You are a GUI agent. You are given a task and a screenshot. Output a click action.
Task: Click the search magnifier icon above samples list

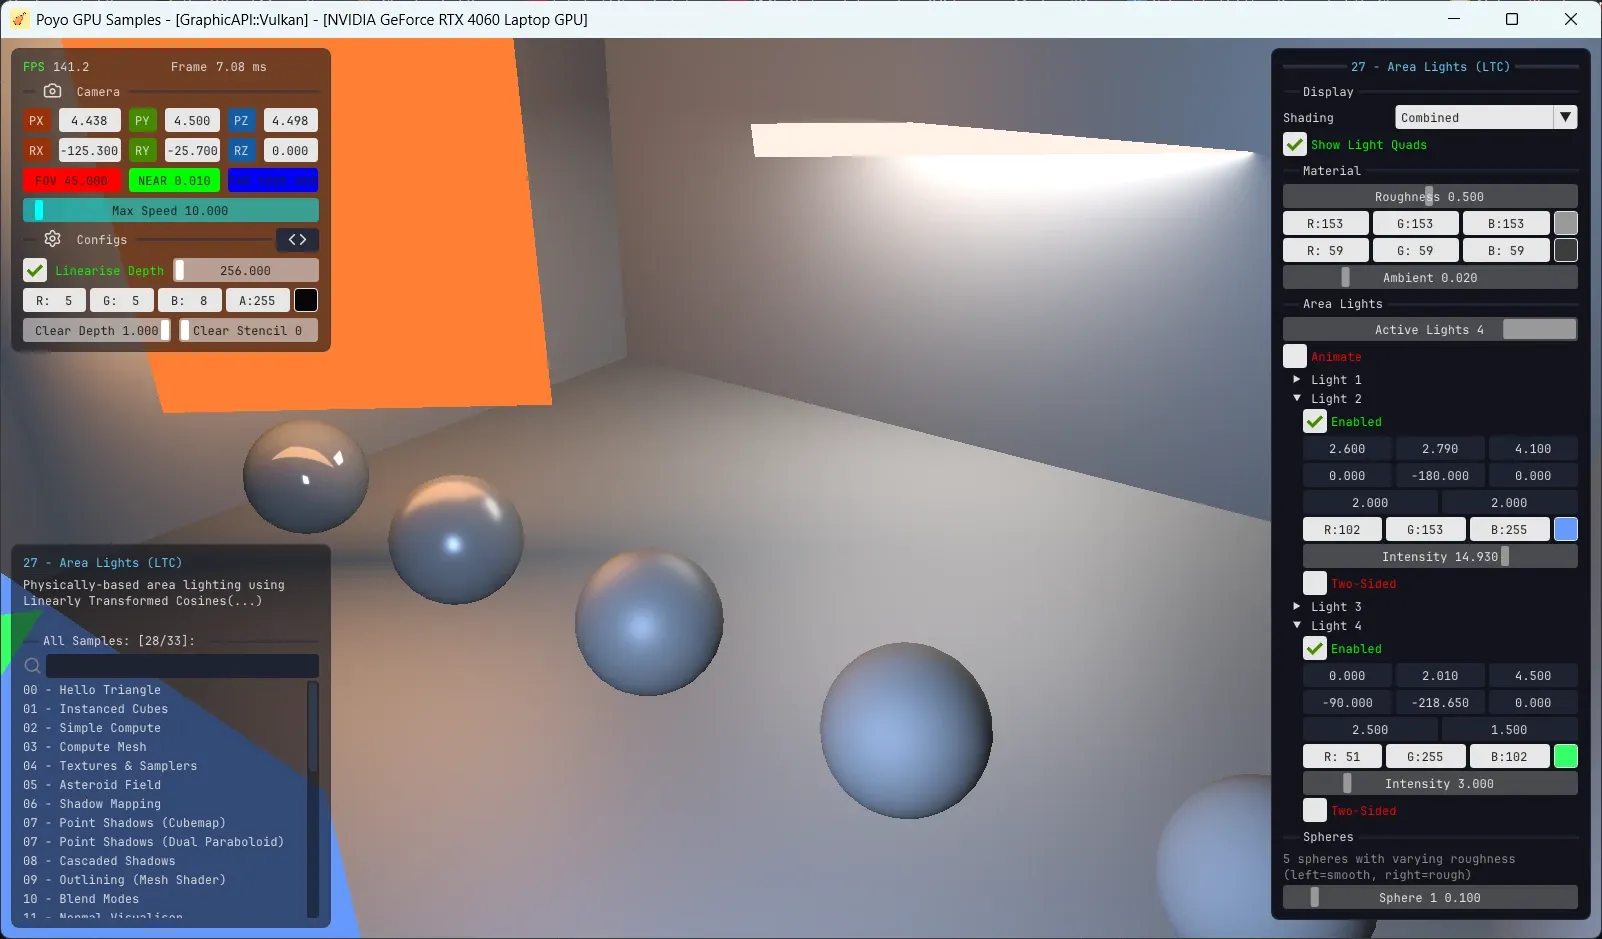33,666
